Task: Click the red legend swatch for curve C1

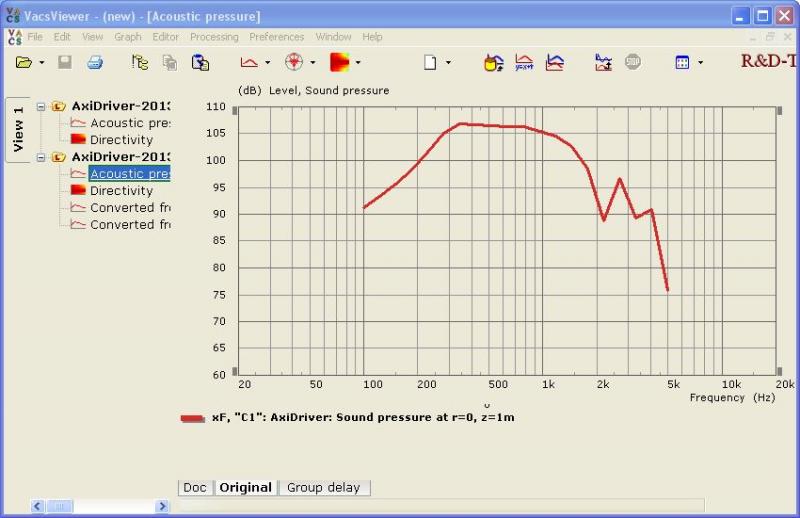Action: click(192, 418)
